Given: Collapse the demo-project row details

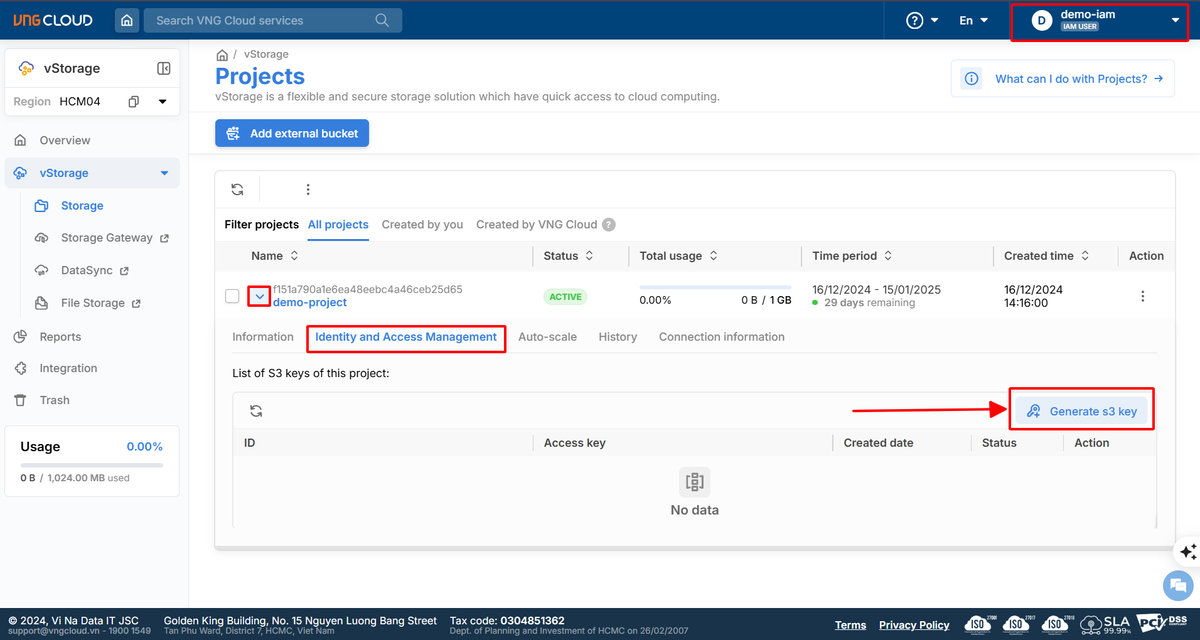Looking at the screenshot, I should [259, 297].
